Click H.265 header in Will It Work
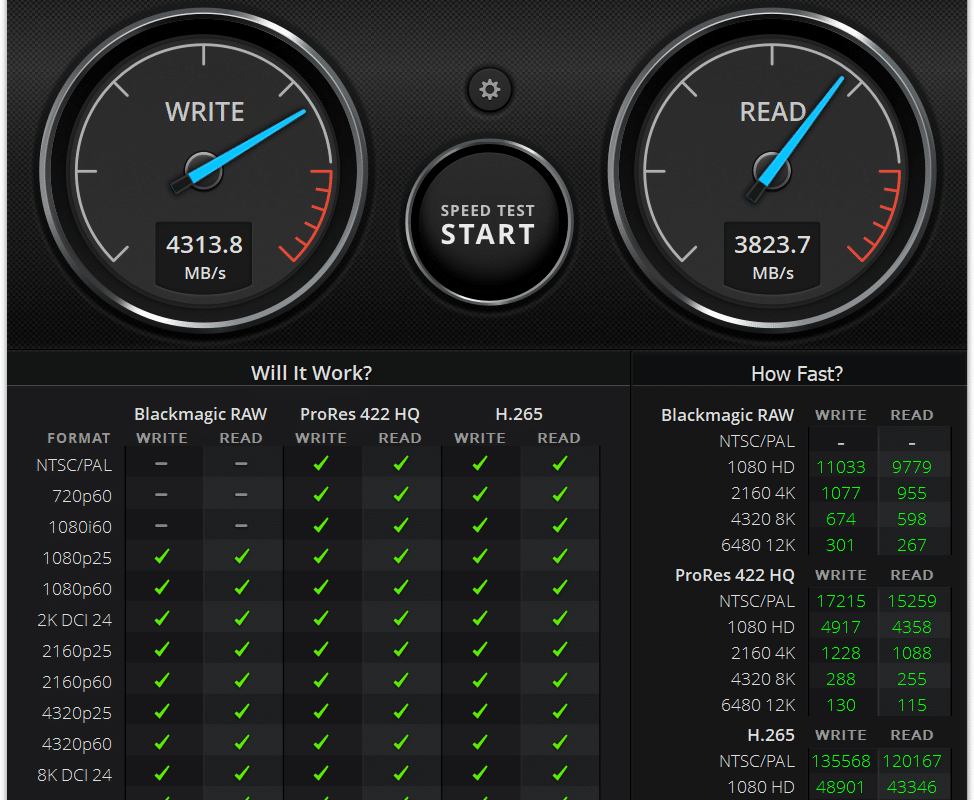The width and height of the screenshot is (974, 800). click(519, 414)
